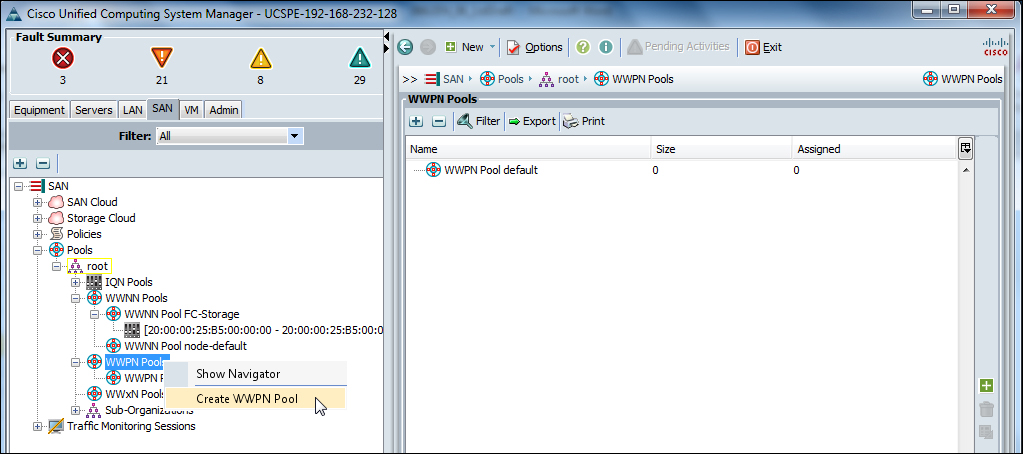Click the green help question icon

click(x=583, y=47)
